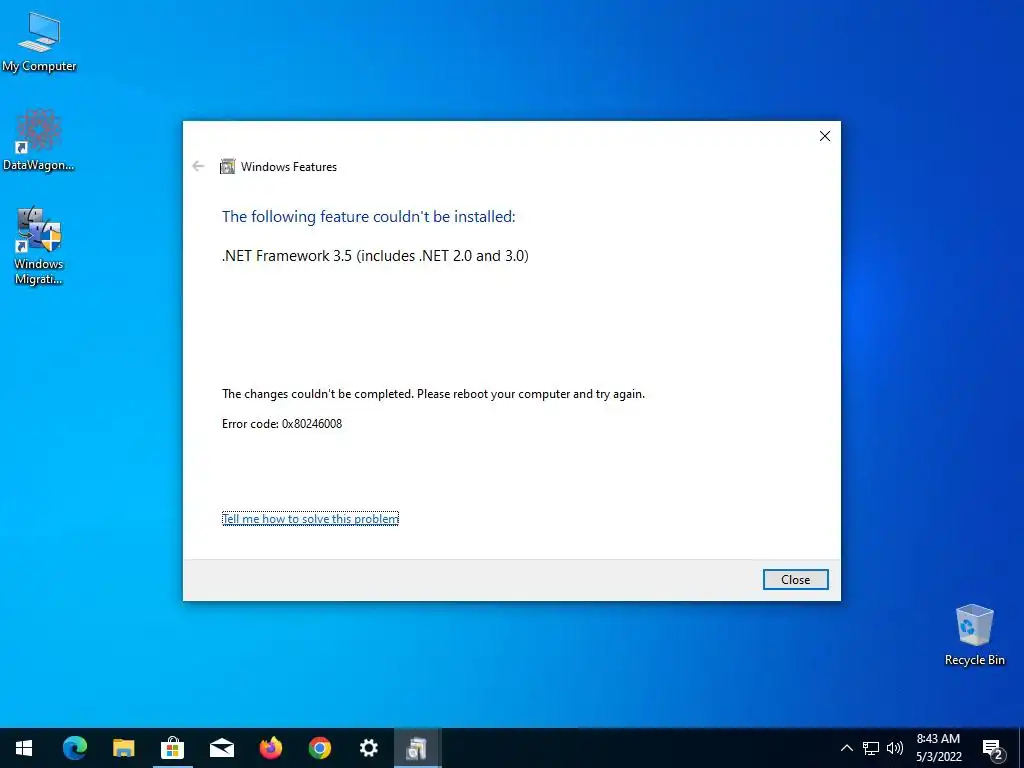Open Microsoft Store from taskbar
The height and width of the screenshot is (768, 1024).
click(x=172, y=748)
